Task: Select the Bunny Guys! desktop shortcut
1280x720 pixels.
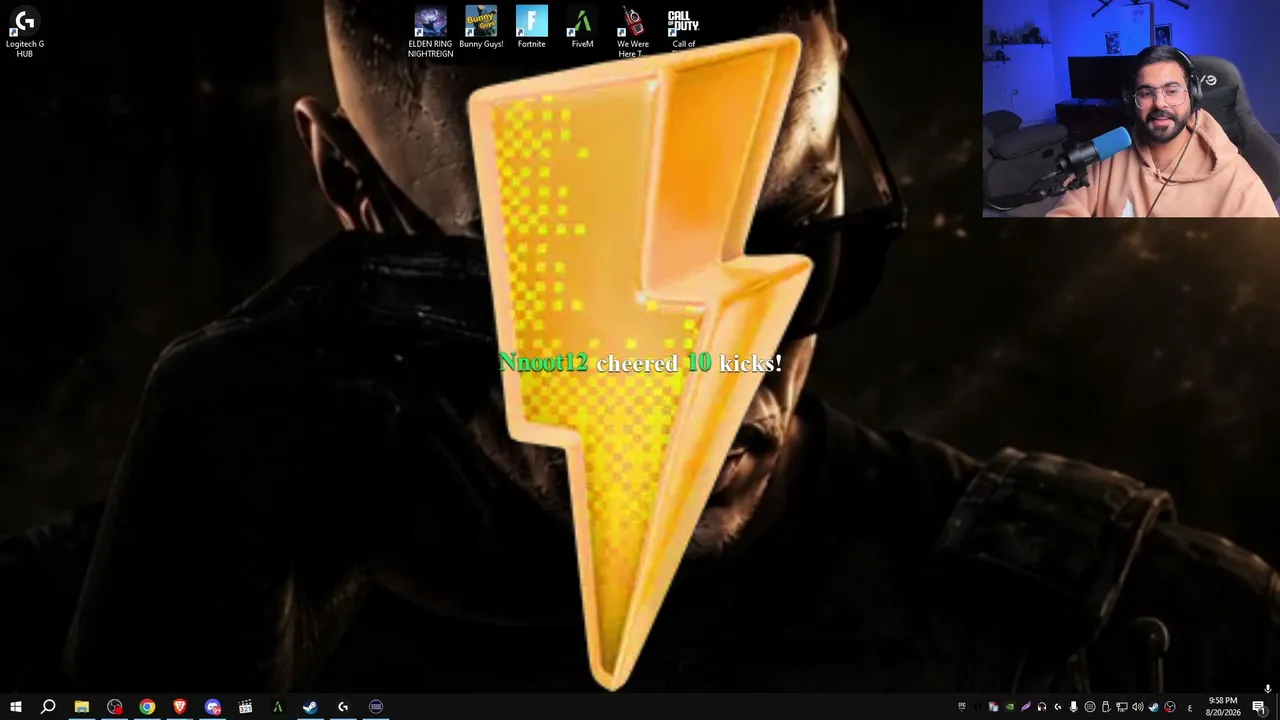Action: pyautogui.click(x=481, y=28)
